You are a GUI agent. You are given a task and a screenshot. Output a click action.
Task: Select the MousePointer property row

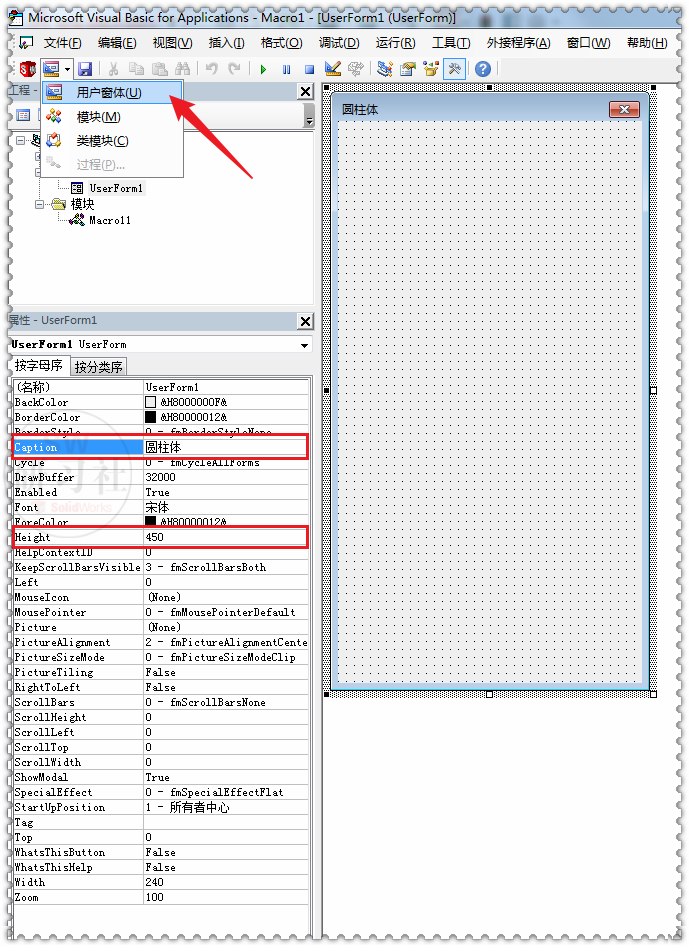161,612
